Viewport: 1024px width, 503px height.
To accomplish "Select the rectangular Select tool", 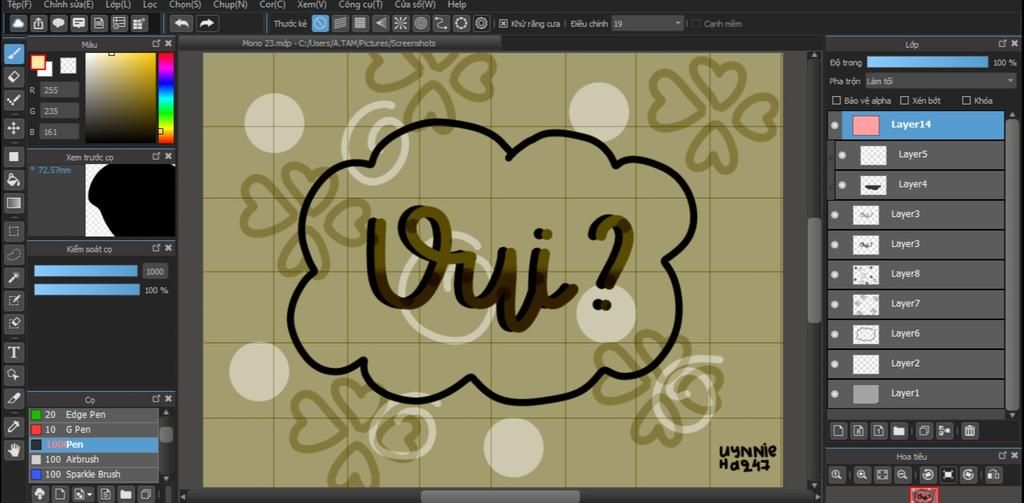I will (14, 230).
